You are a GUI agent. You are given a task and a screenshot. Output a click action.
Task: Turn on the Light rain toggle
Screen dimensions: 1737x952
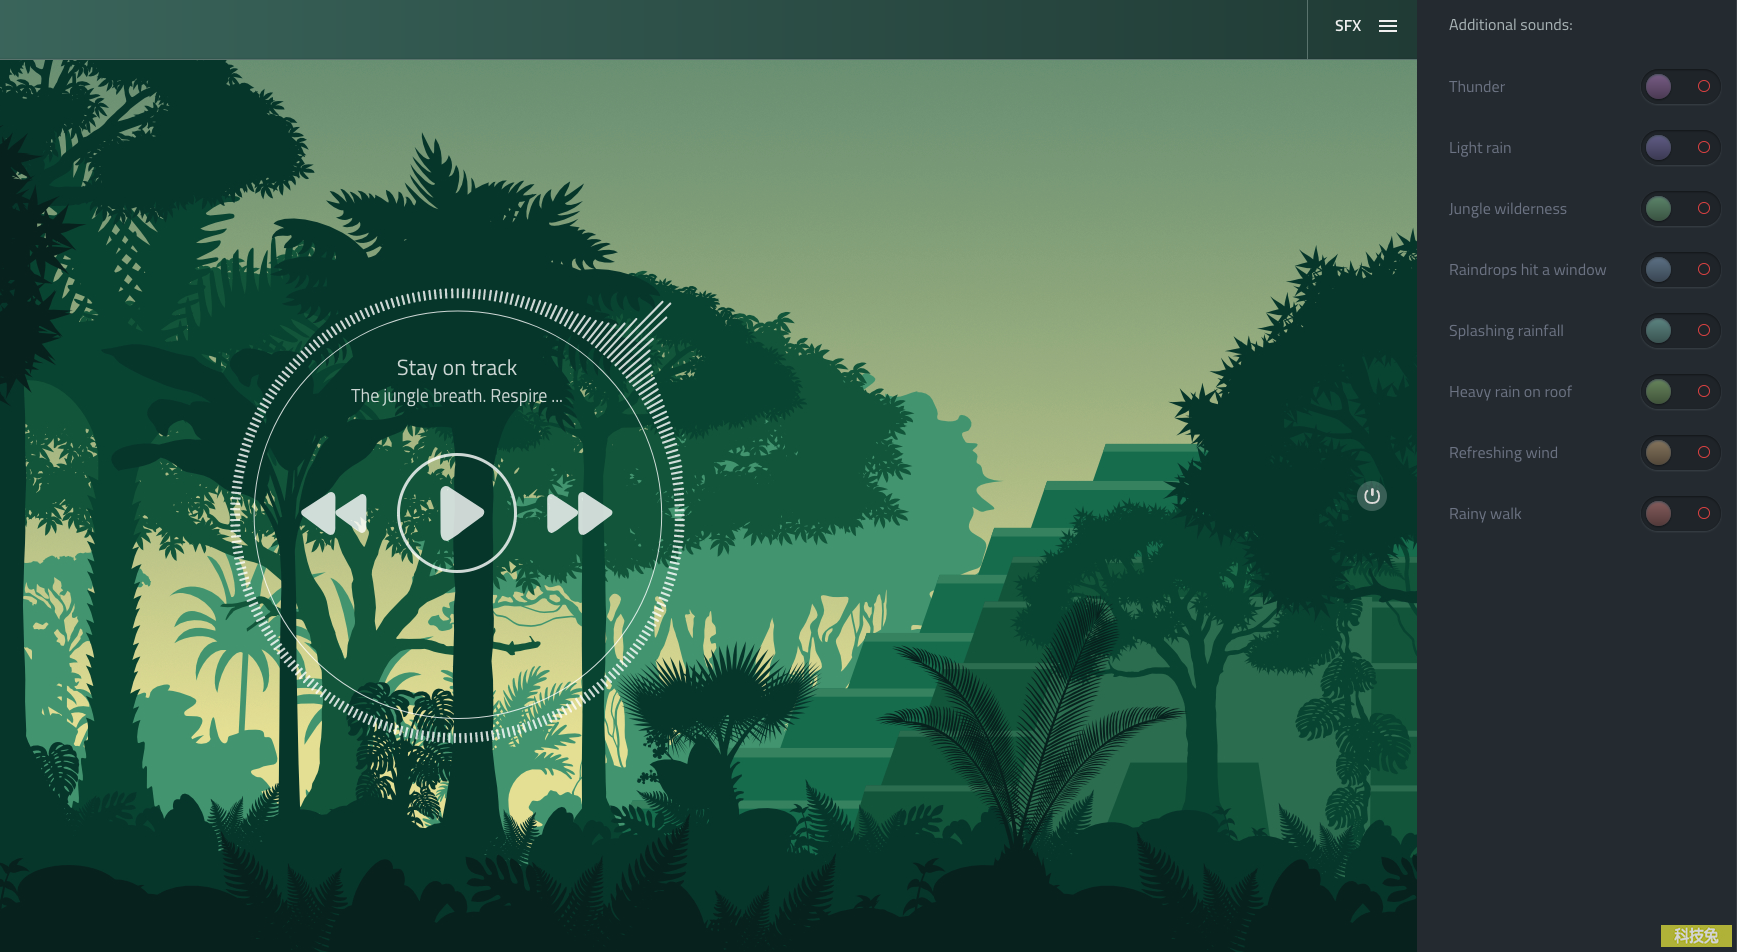[x=1680, y=148]
